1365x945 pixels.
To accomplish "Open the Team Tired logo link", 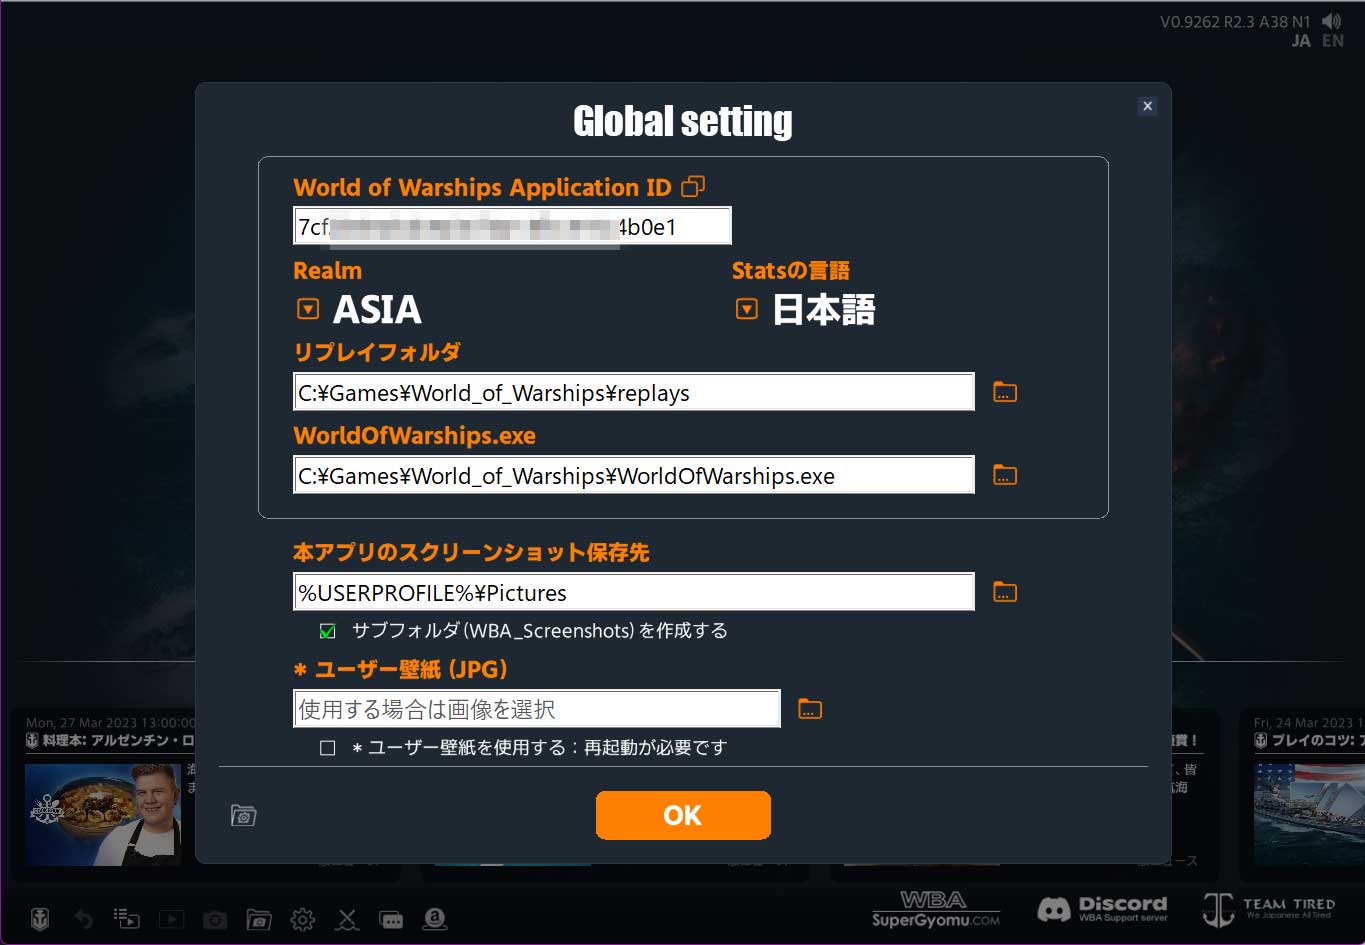I will [x=1268, y=908].
